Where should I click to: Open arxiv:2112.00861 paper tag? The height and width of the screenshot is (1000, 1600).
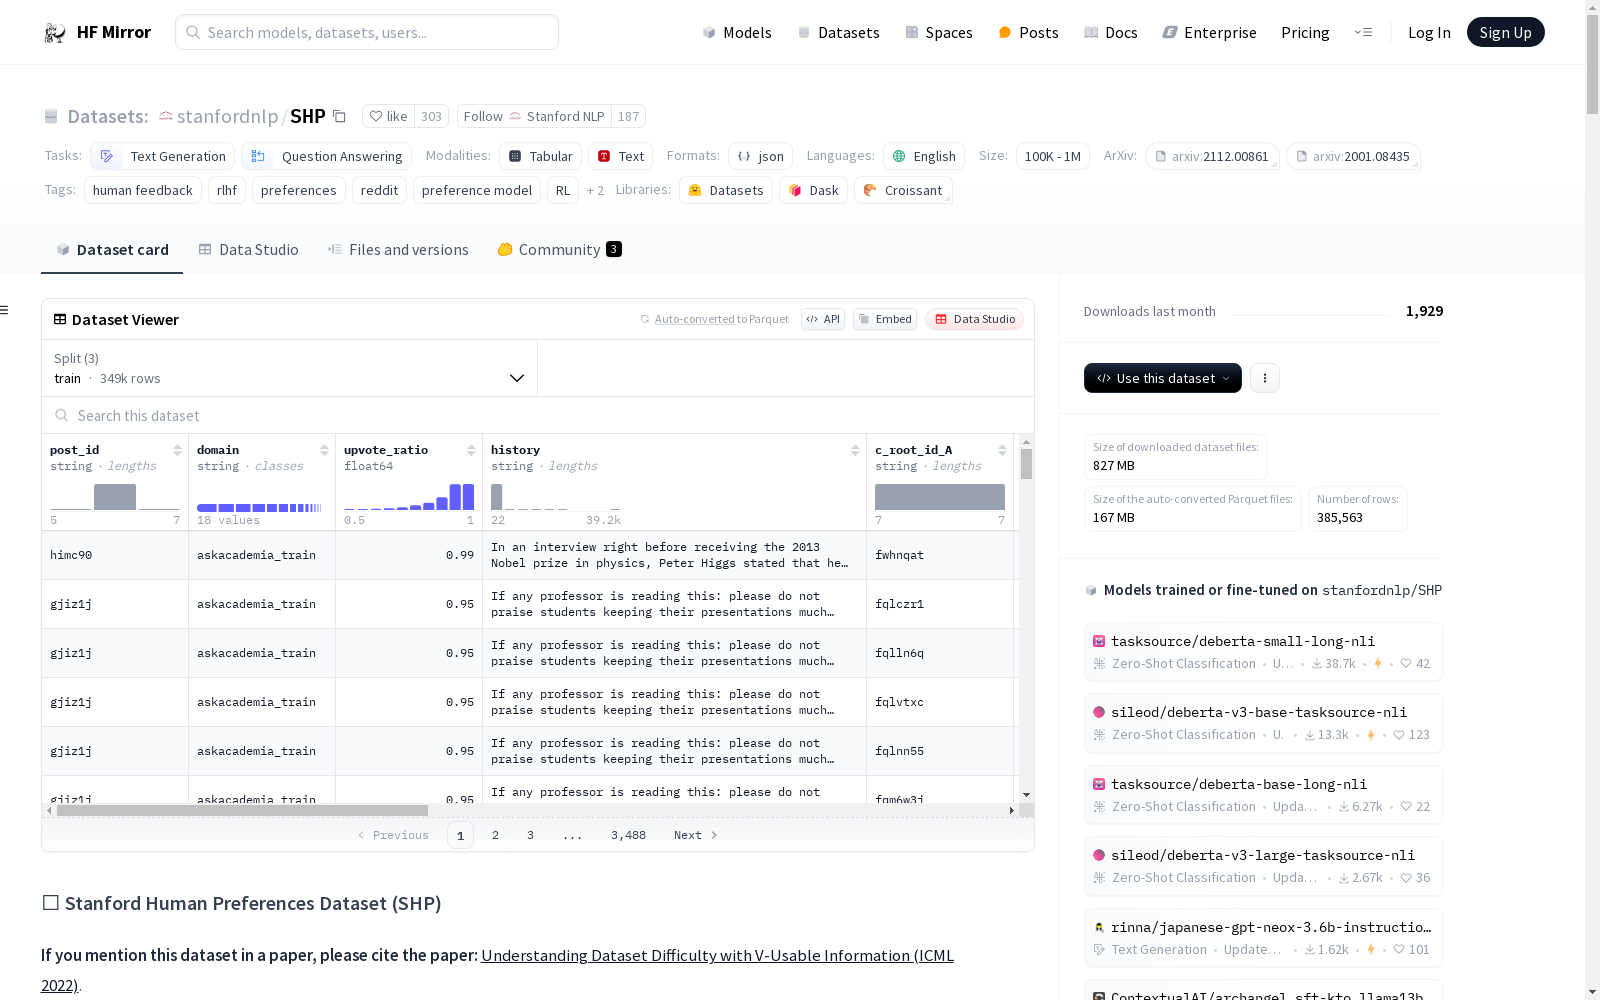(x=1212, y=156)
